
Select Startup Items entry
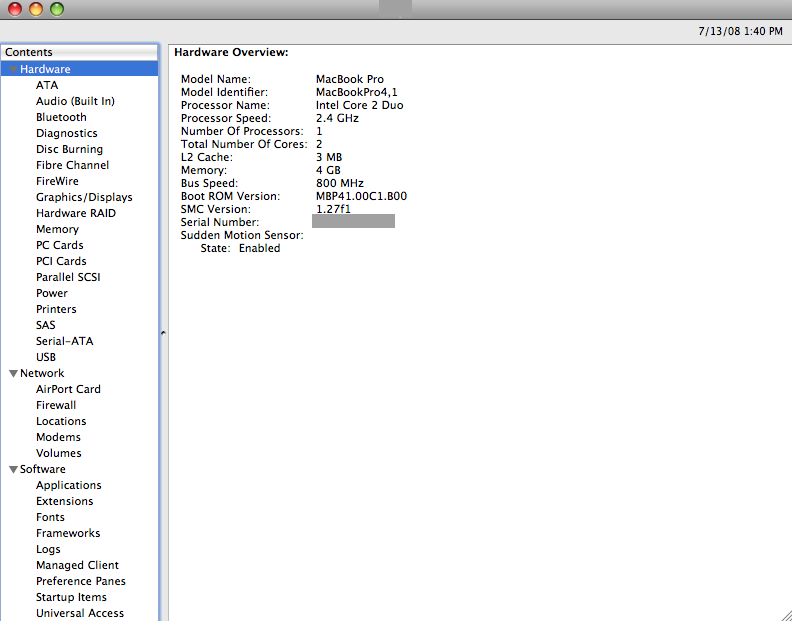click(x=71, y=597)
